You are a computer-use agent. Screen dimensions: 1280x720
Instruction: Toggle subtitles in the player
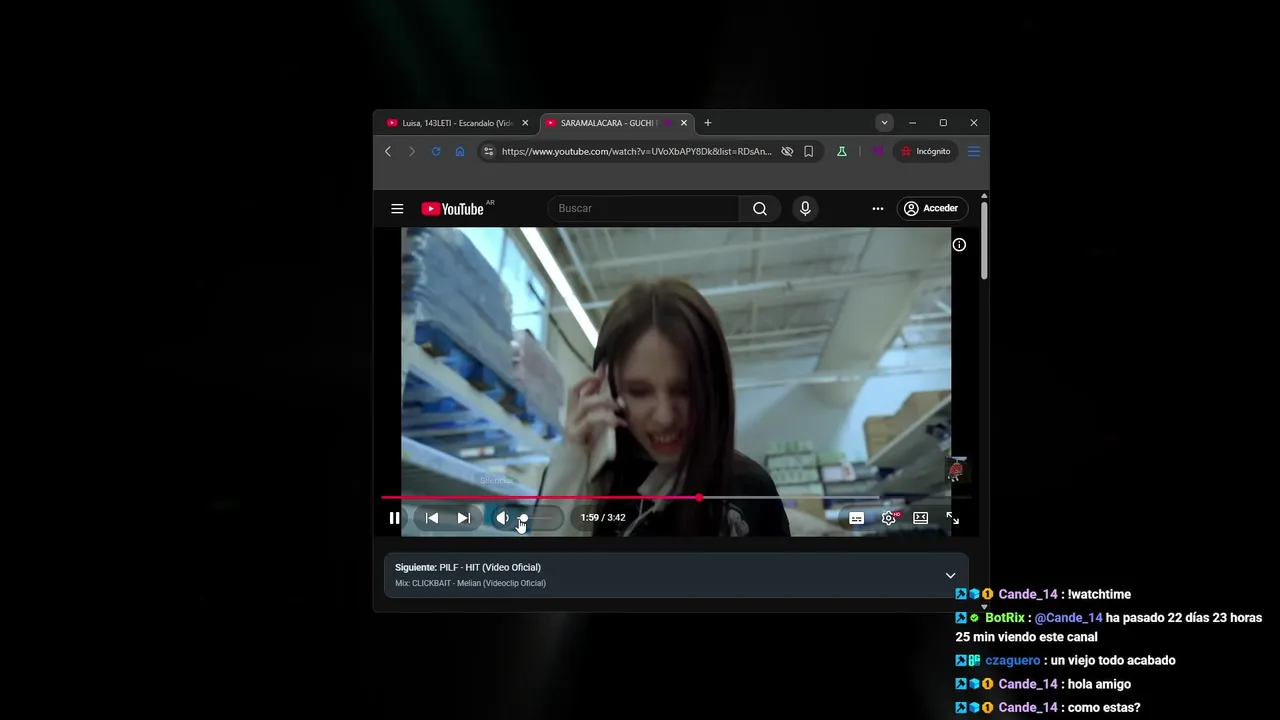(x=857, y=518)
